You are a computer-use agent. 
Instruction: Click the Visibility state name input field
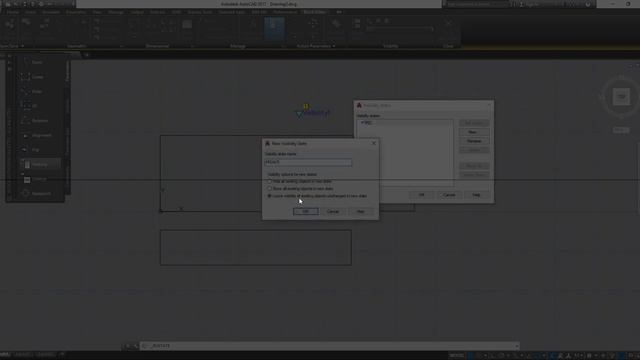[x=308, y=162]
